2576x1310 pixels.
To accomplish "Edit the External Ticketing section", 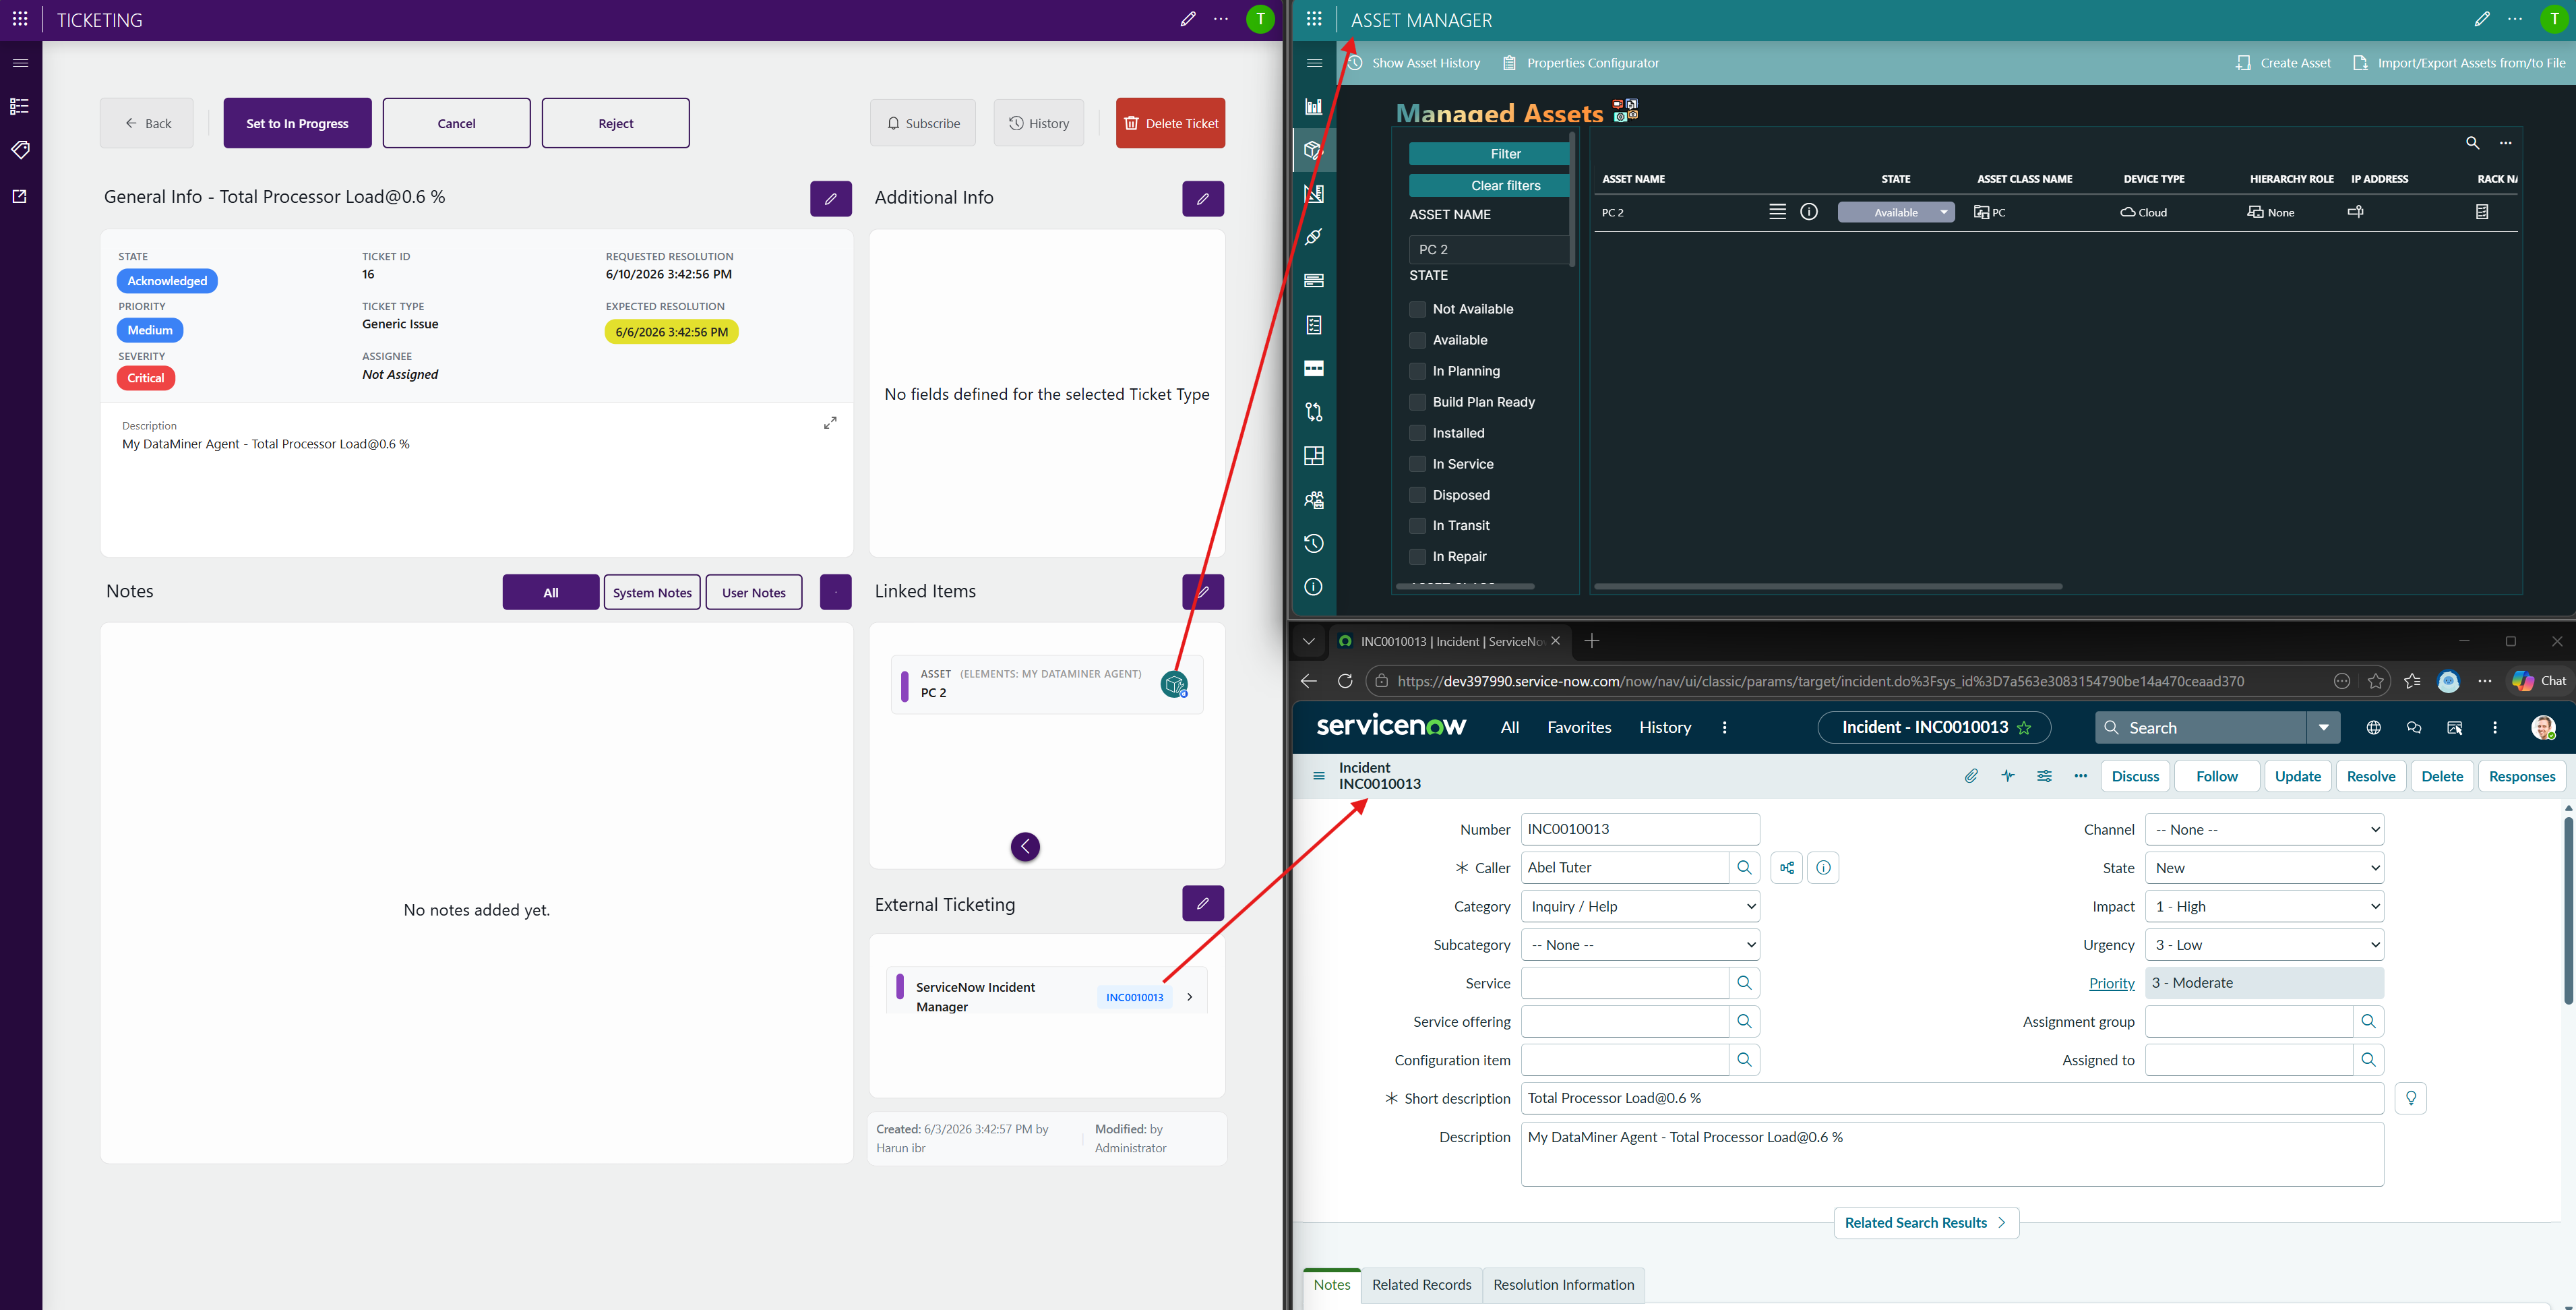I will (1203, 903).
